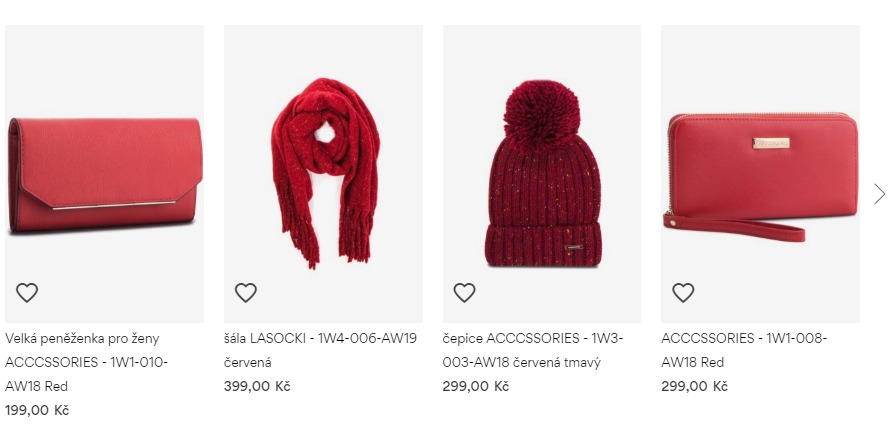
Task: Click the 'ACCCSSORIES - 1W1-008-AW18 Red' title
Action: pos(744,350)
